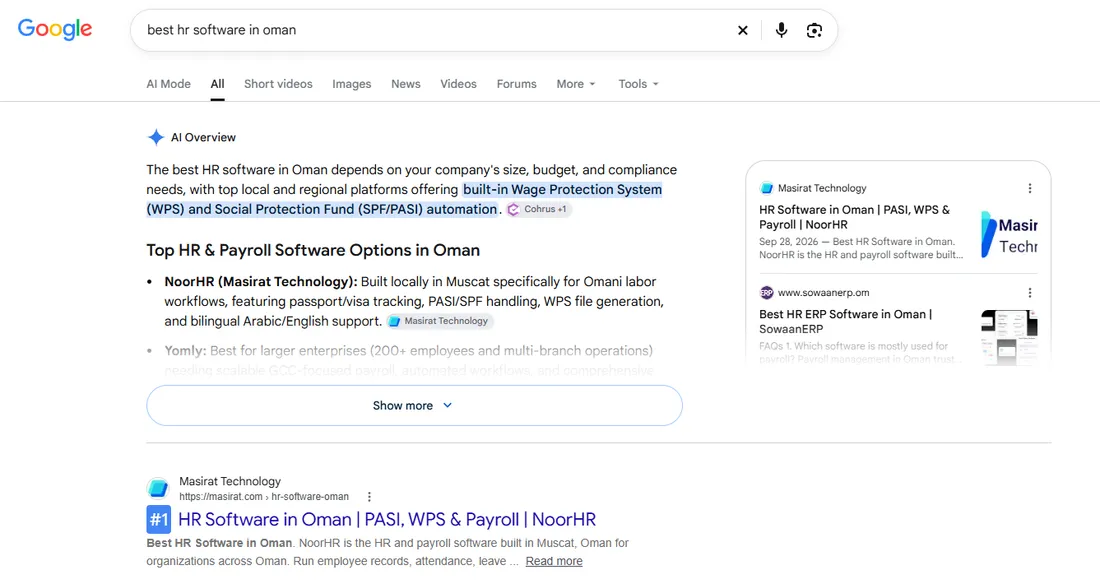Select the All tab

pos(217,83)
